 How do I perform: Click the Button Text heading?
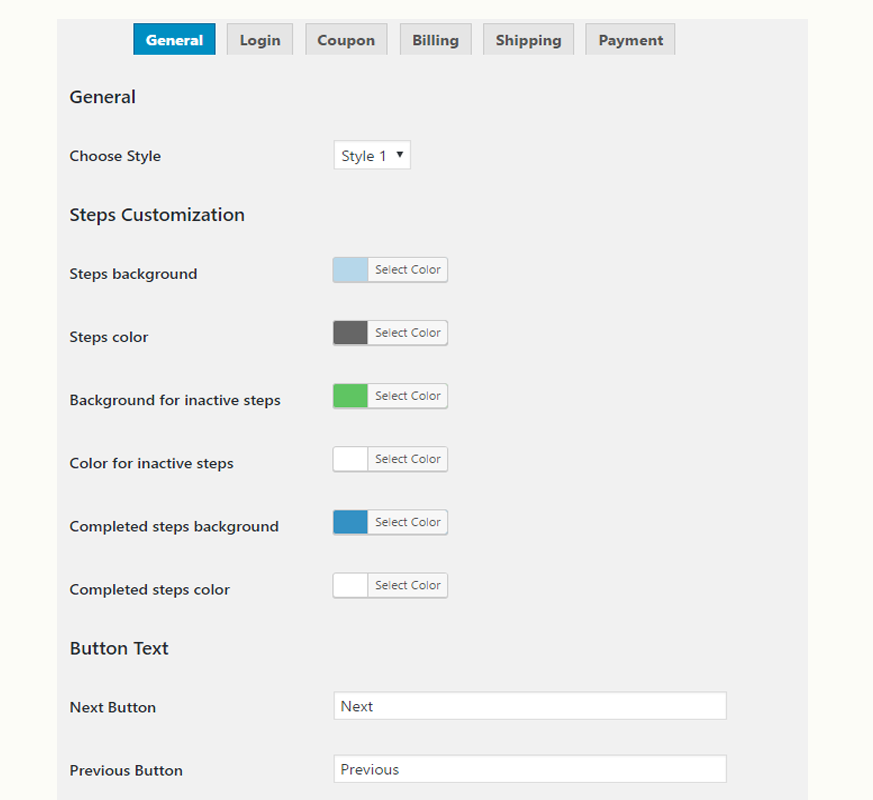coord(119,648)
